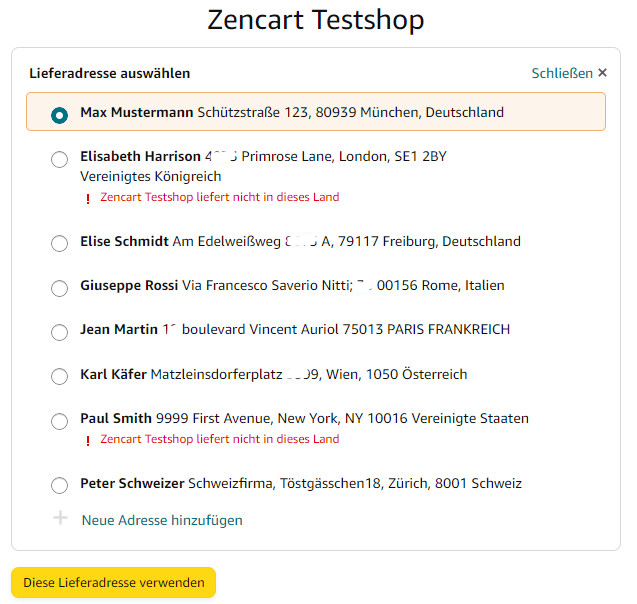The image size is (637, 604).
Task: Choose Paul Smith New York radio button
Action: [59, 421]
